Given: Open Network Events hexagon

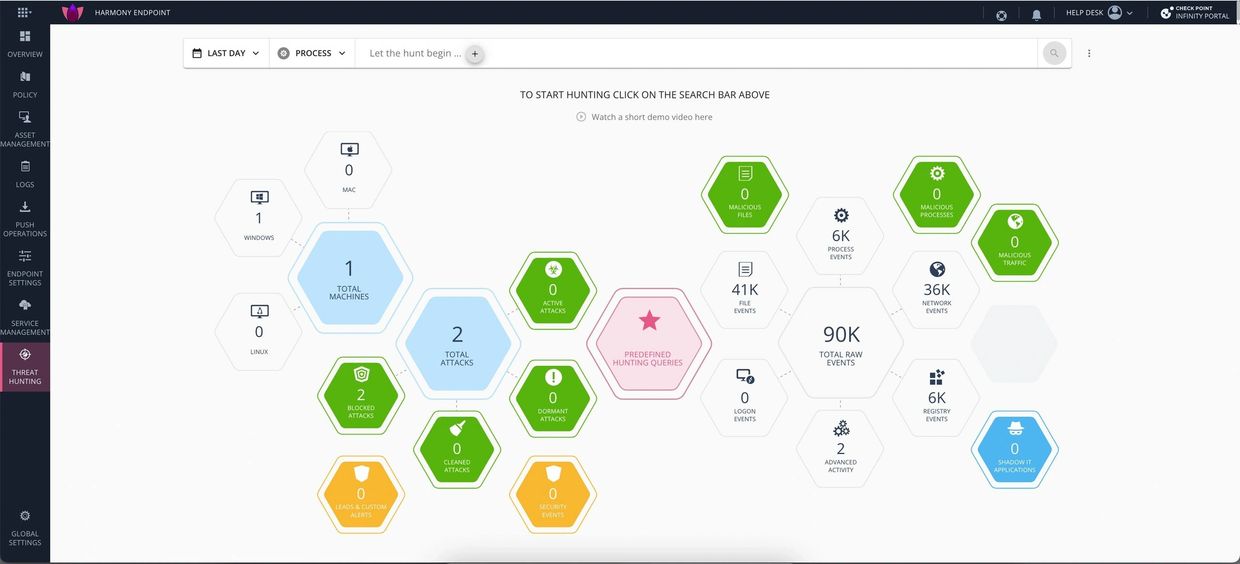Looking at the screenshot, I should [x=937, y=291].
